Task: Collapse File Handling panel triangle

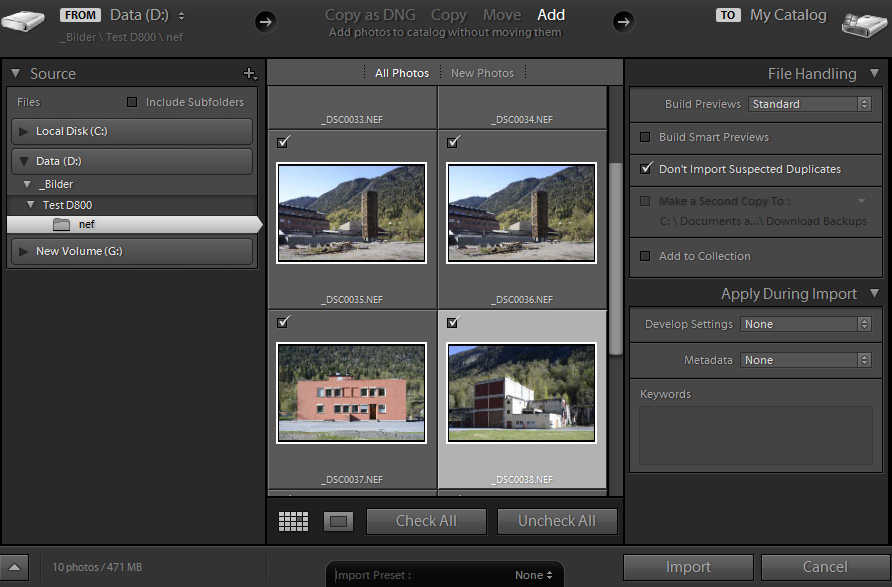Action: coord(874,73)
